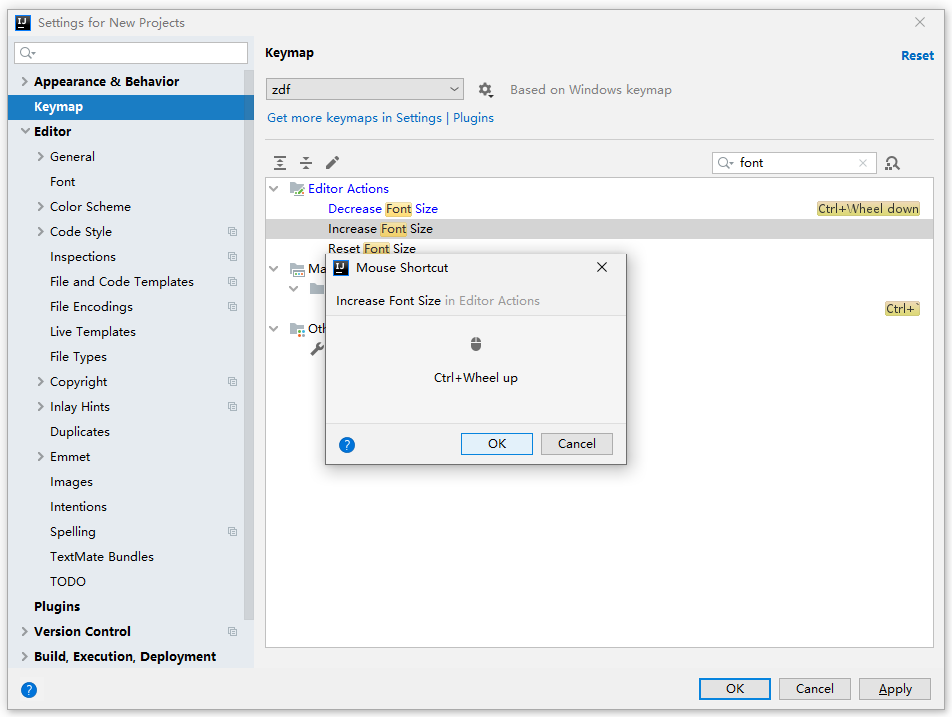
Task: Click project-level icon next to Spelling
Action: click(x=233, y=531)
